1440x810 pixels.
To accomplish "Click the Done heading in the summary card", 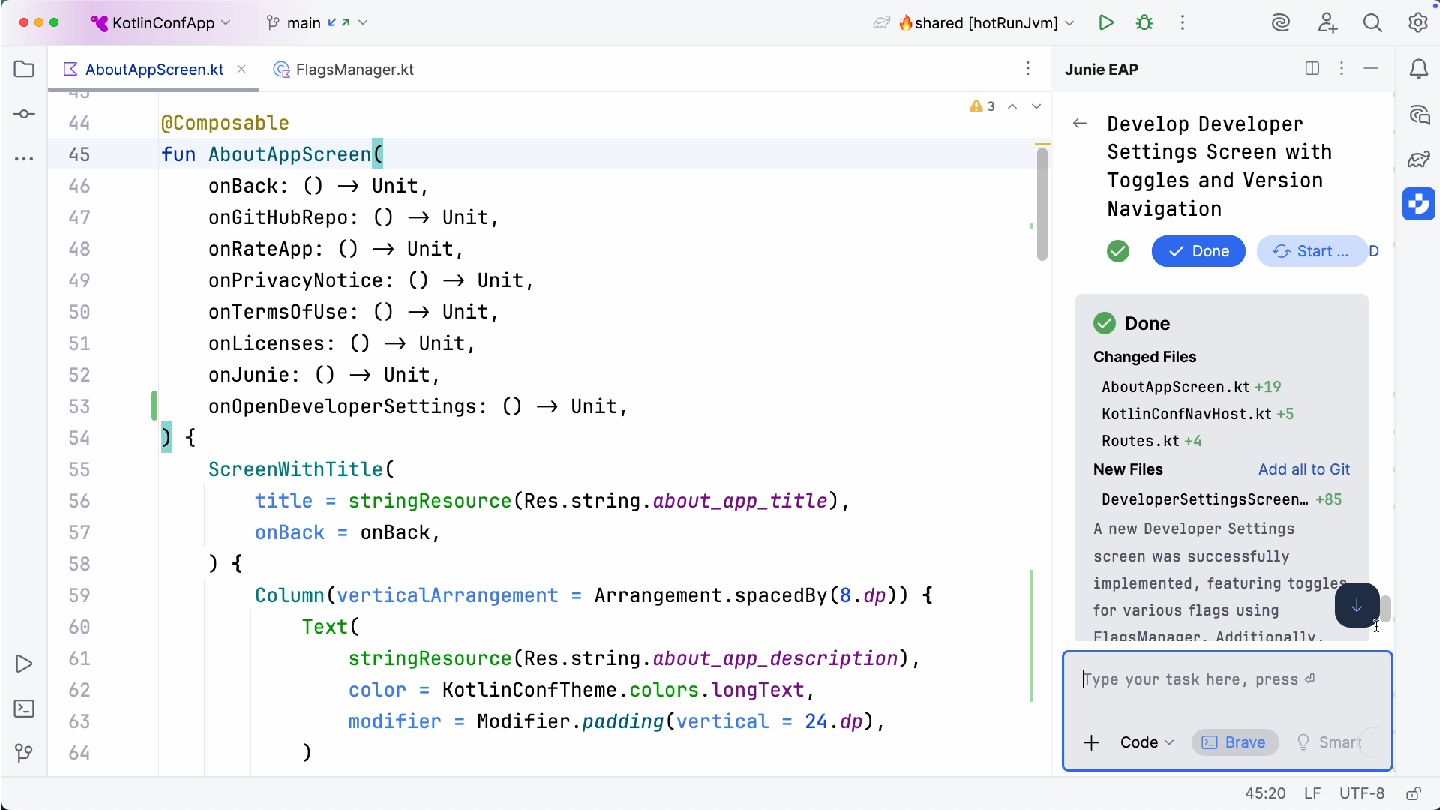I will 1147,323.
